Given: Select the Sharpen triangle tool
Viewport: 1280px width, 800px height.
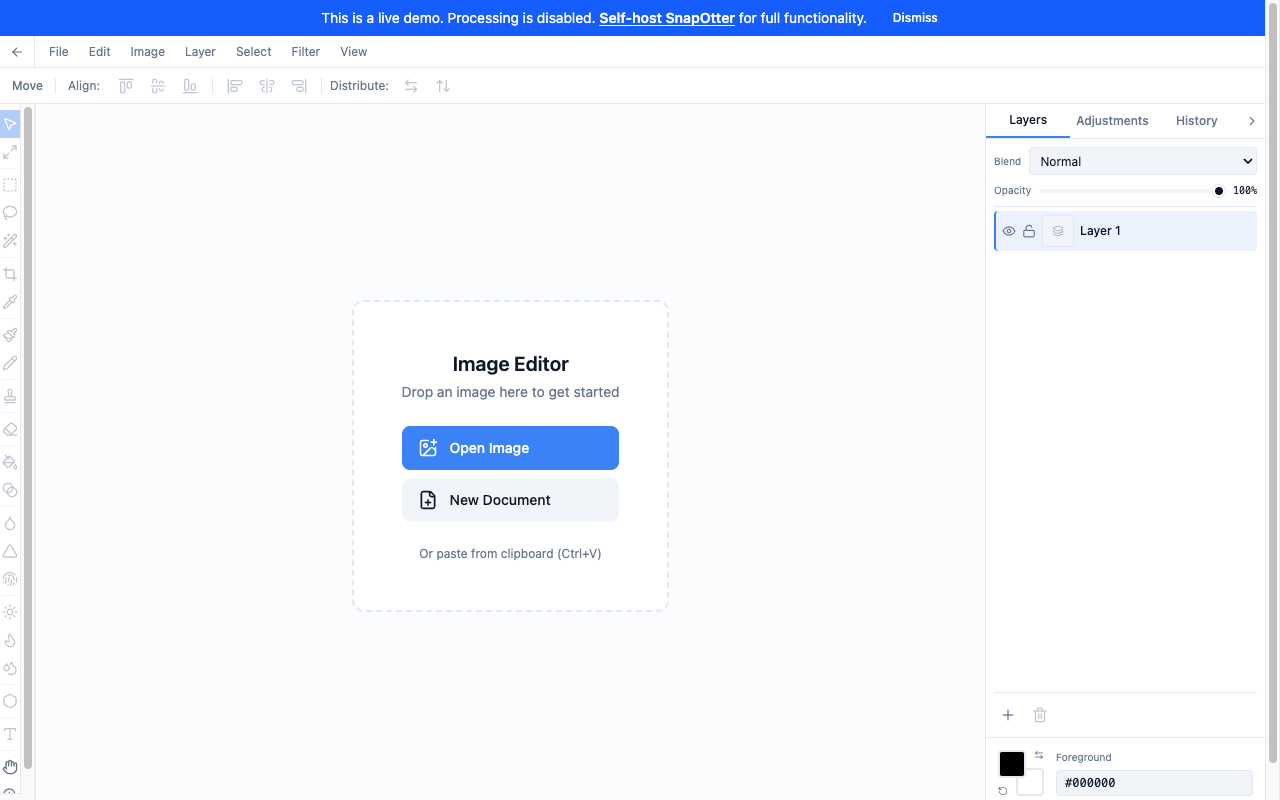Looking at the screenshot, I should 10,551.
